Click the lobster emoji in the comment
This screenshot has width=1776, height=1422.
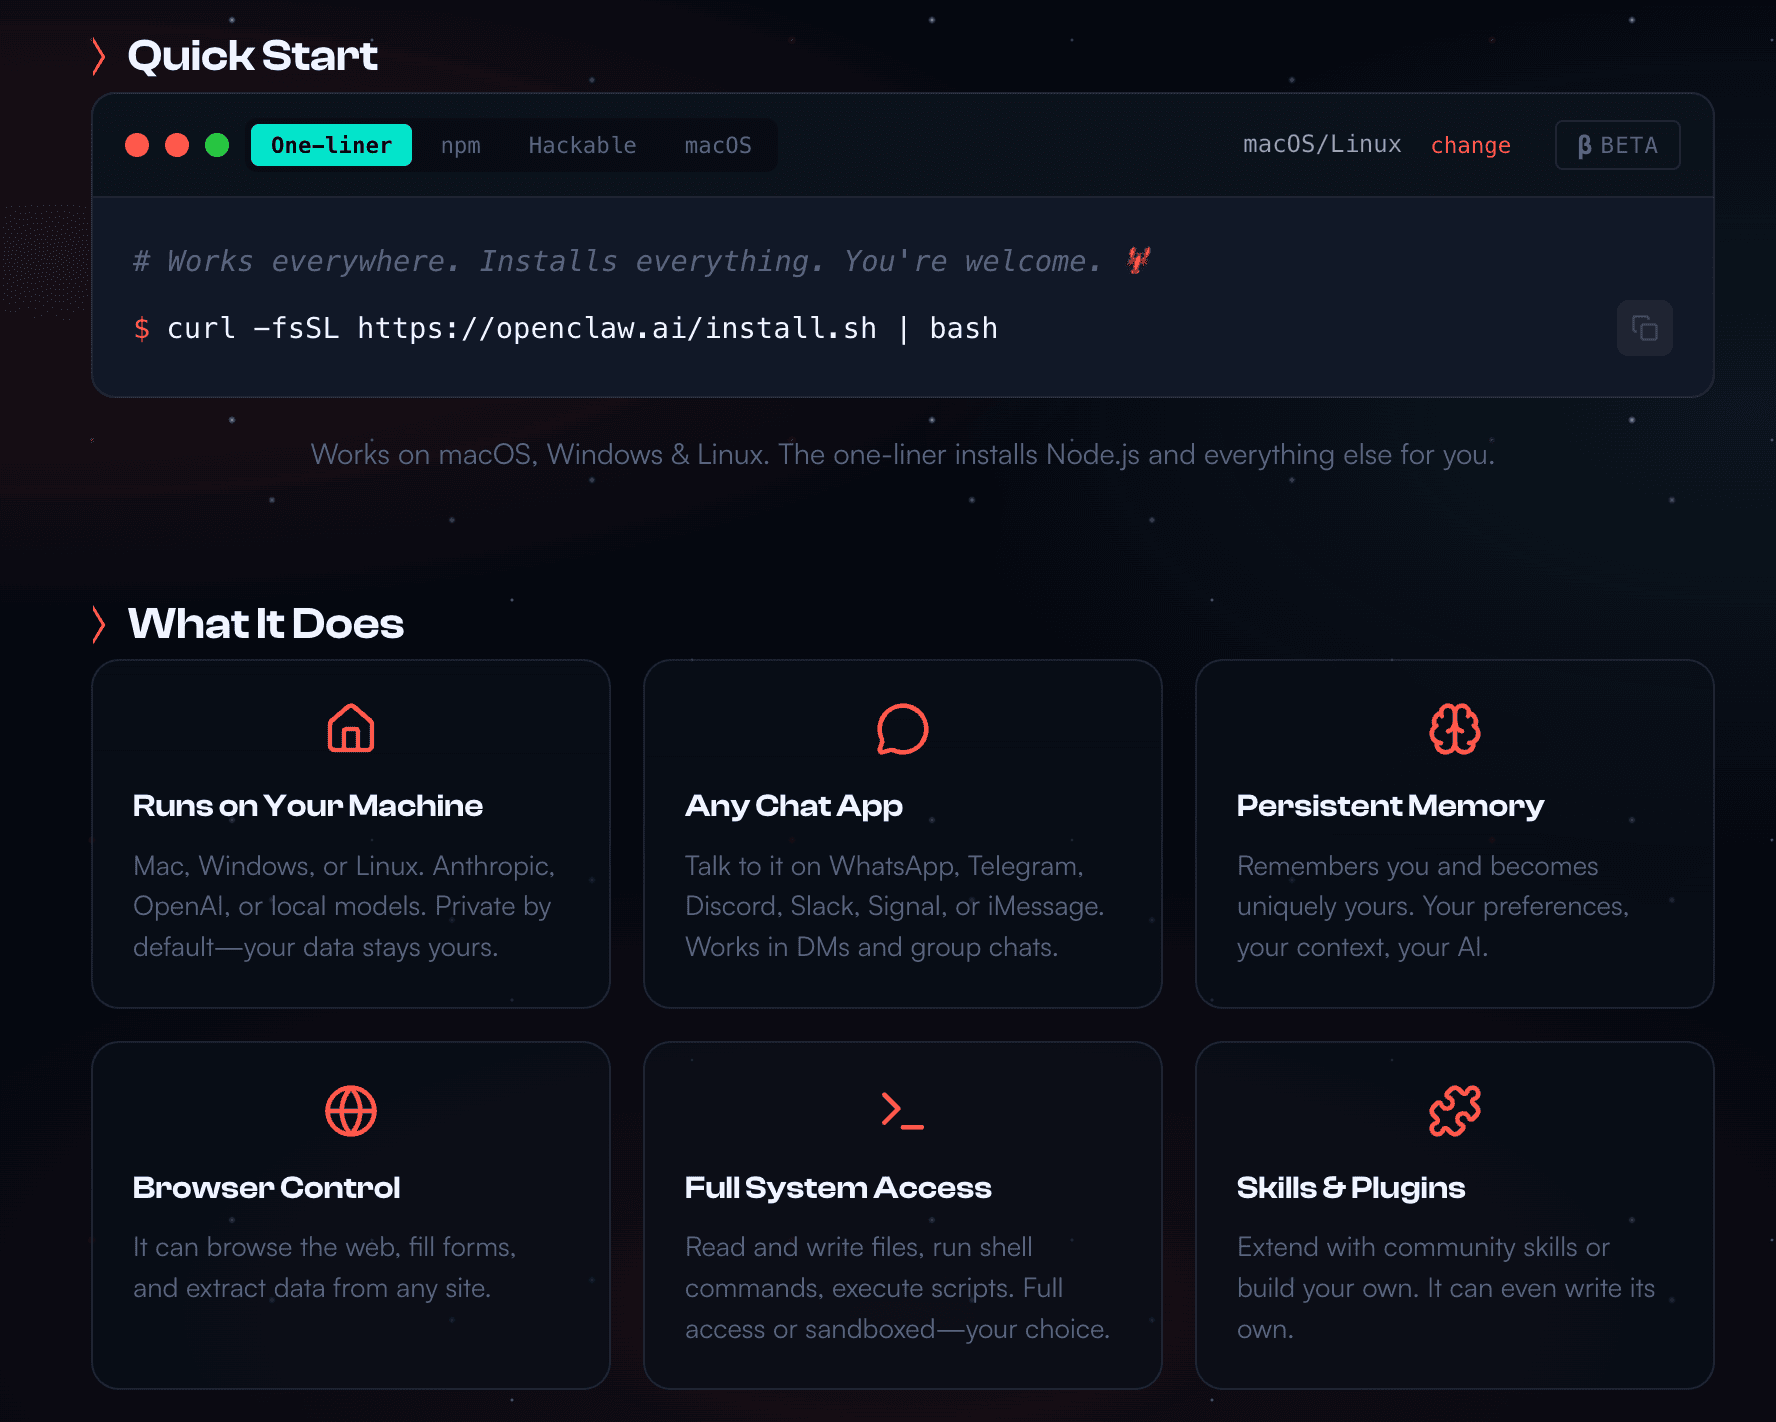point(1138,260)
